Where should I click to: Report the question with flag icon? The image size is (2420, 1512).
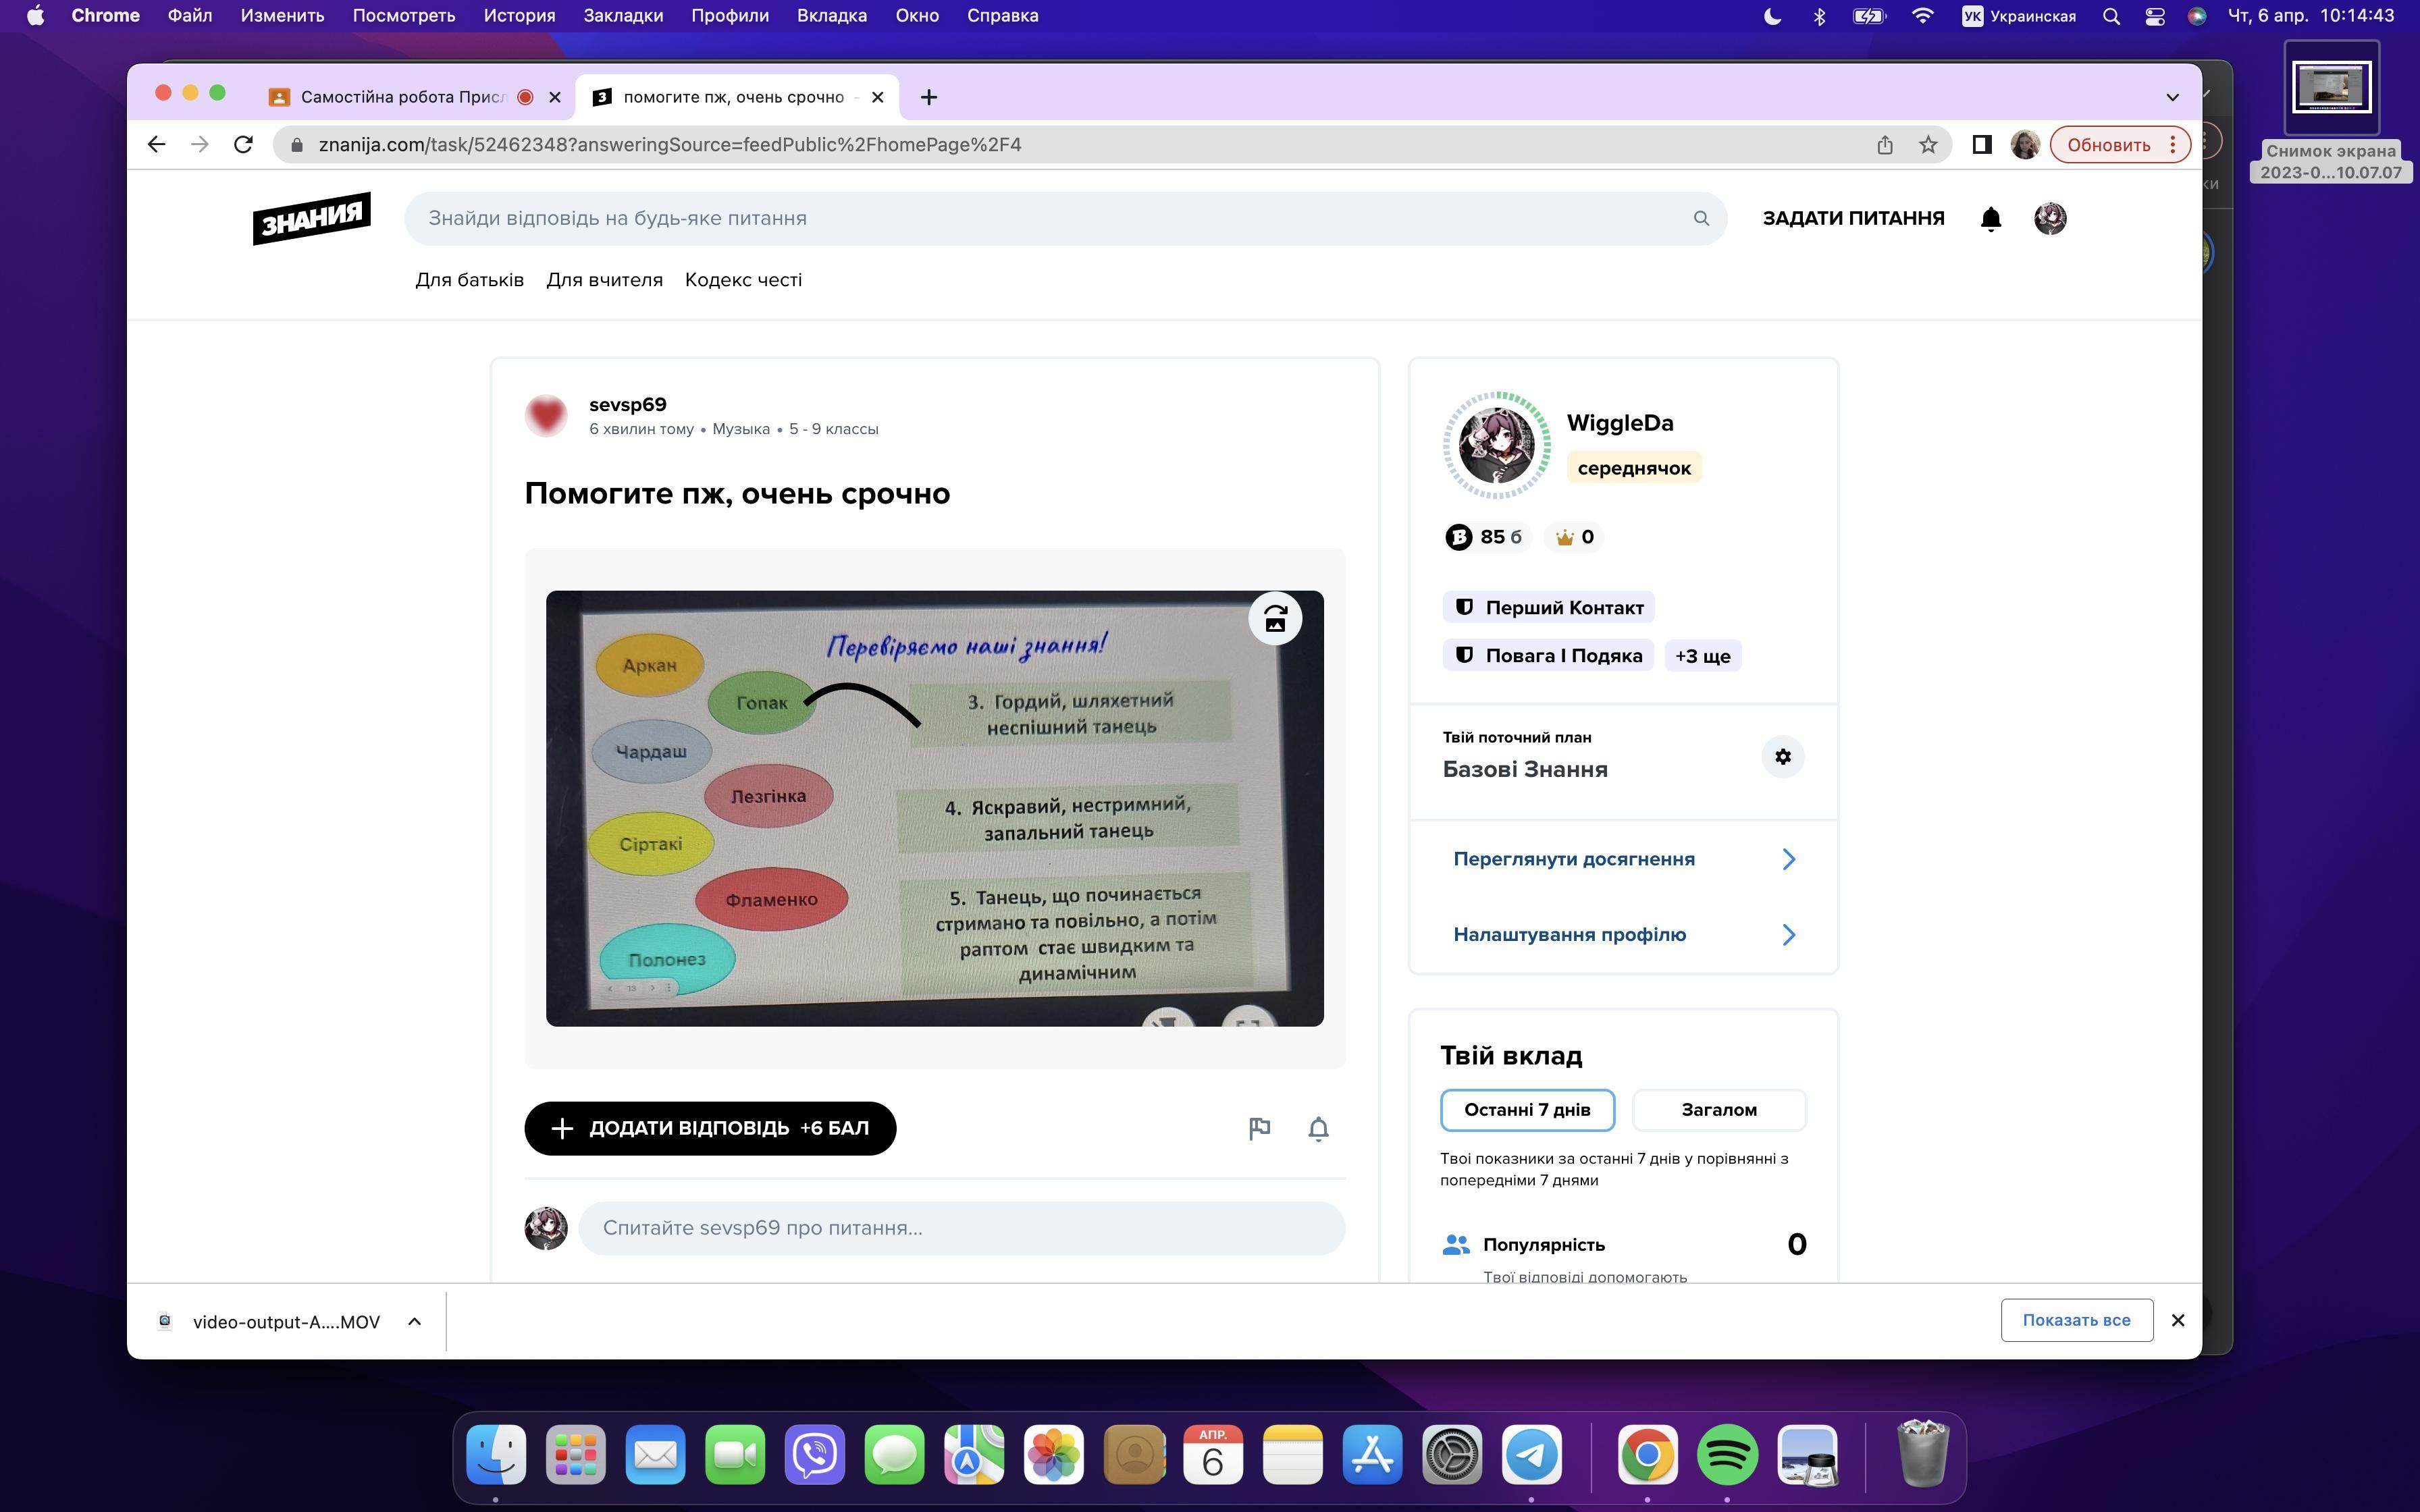pyautogui.click(x=1259, y=1128)
